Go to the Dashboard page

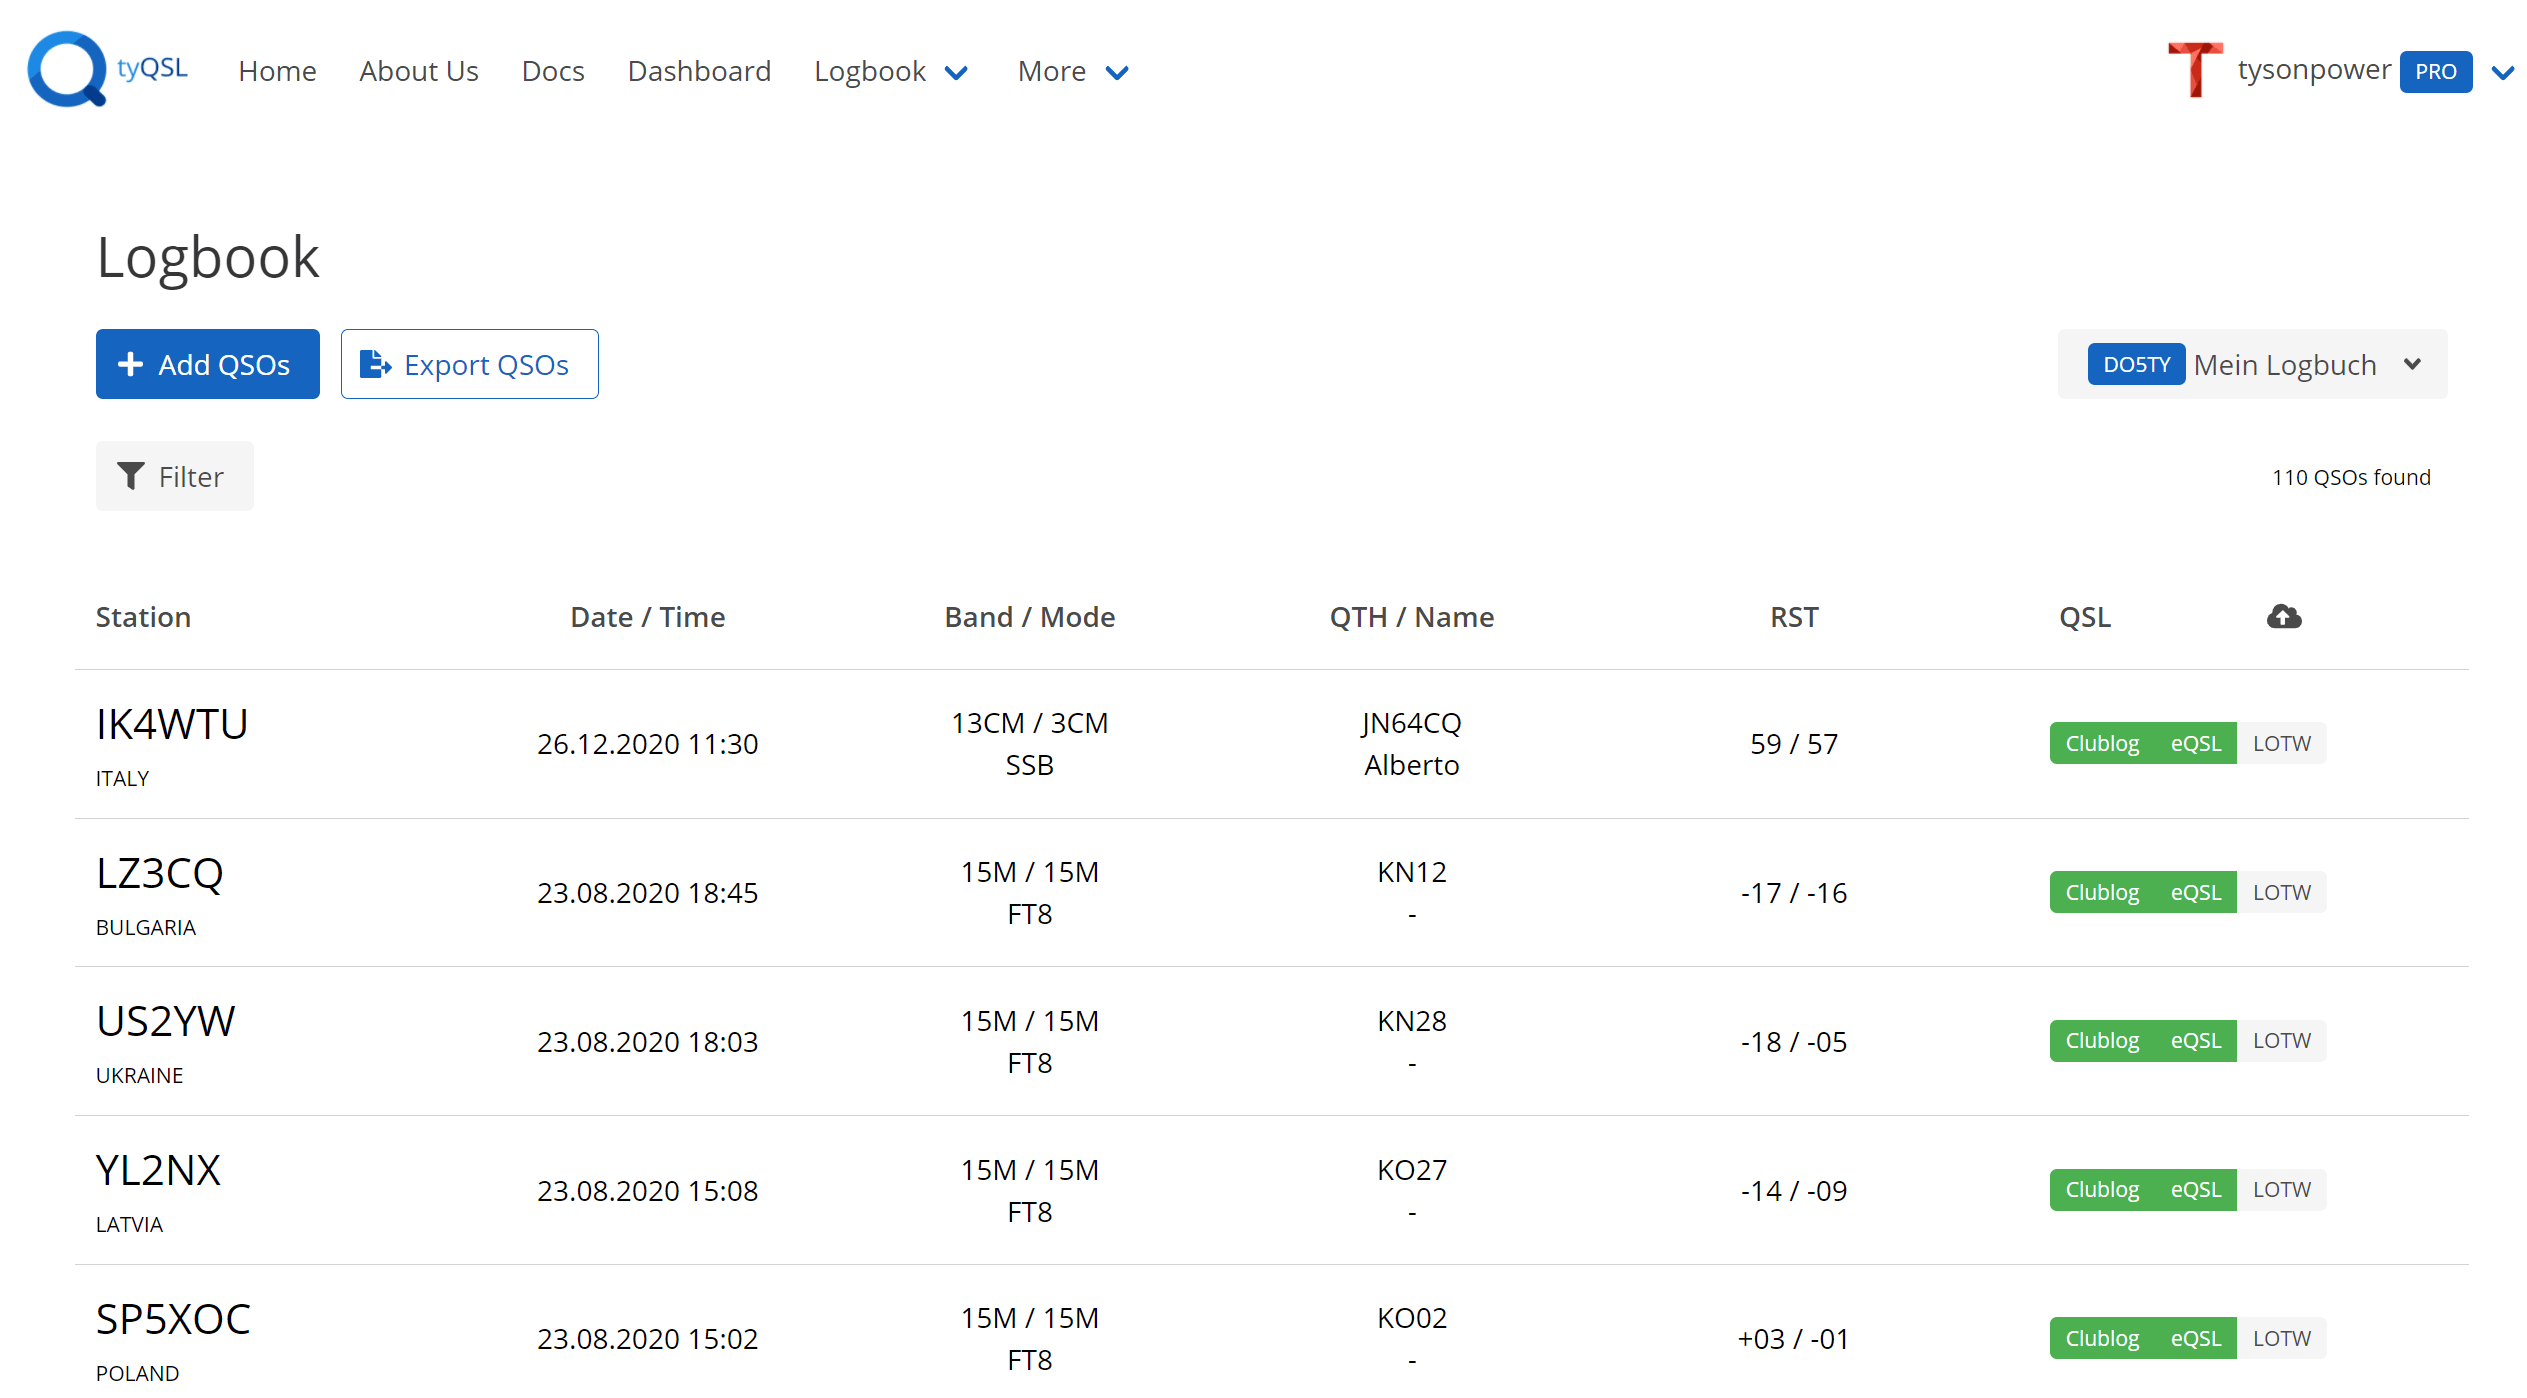coord(699,72)
